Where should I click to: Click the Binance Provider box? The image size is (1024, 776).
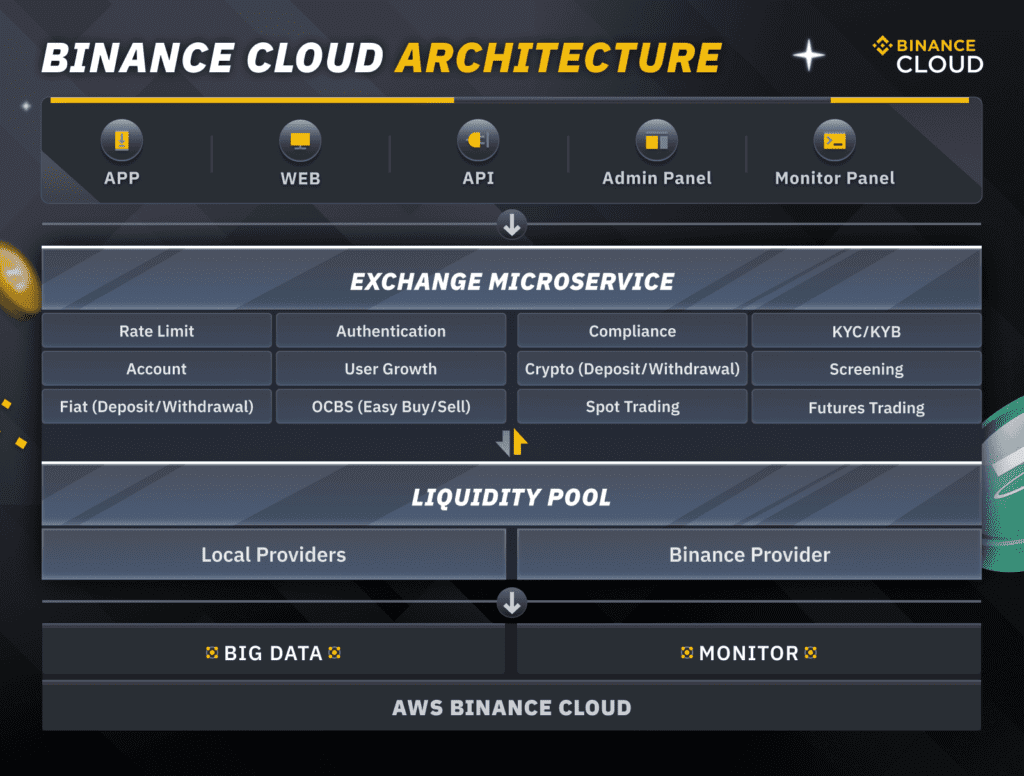click(749, 554)
